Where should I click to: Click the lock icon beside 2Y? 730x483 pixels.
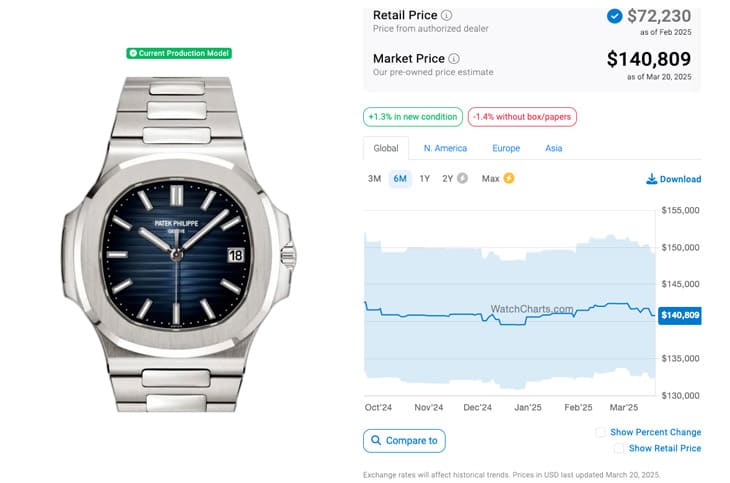(x=462, y=179)
